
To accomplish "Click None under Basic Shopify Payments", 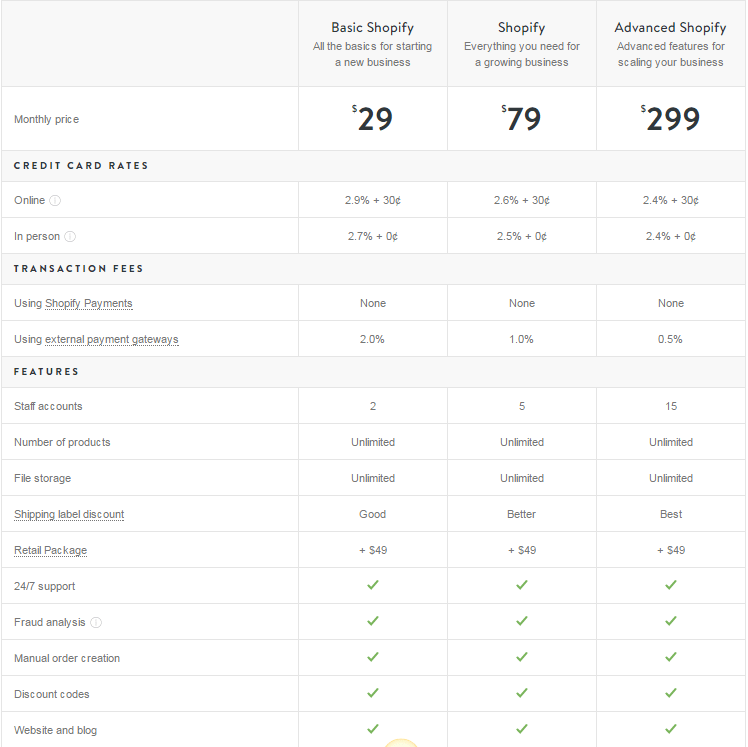I will coord(373,303).
